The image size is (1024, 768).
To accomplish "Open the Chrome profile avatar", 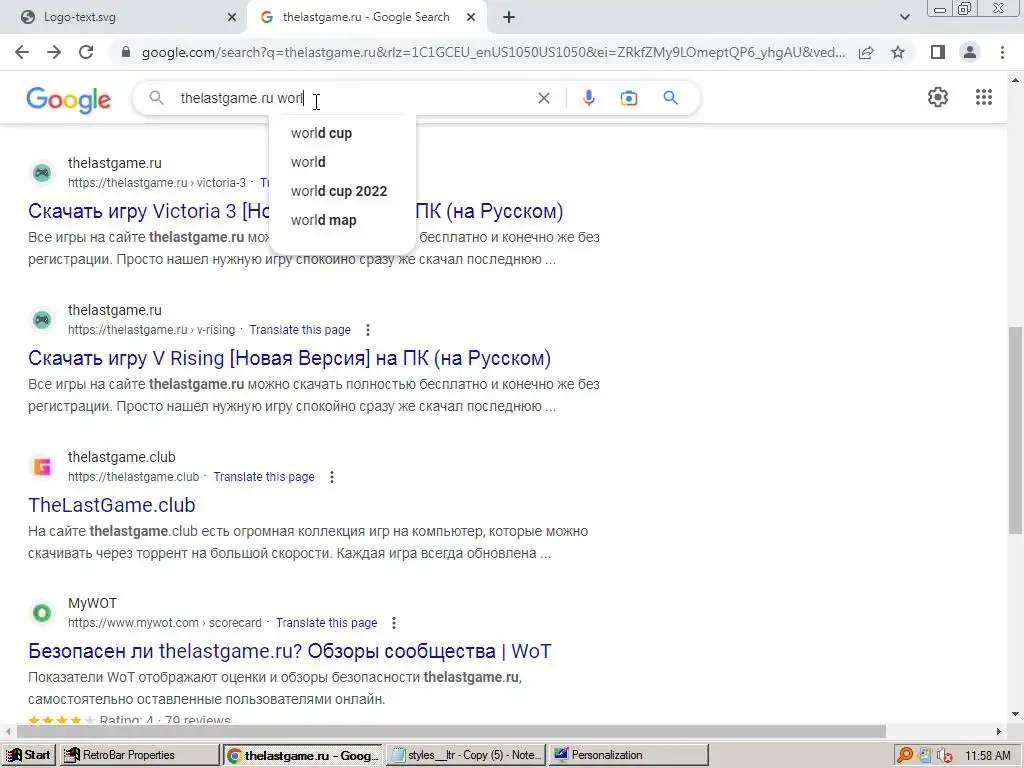I will point(970,52).
